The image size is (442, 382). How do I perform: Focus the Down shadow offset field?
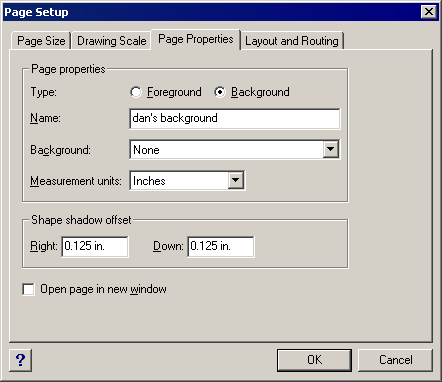point(221,247)
